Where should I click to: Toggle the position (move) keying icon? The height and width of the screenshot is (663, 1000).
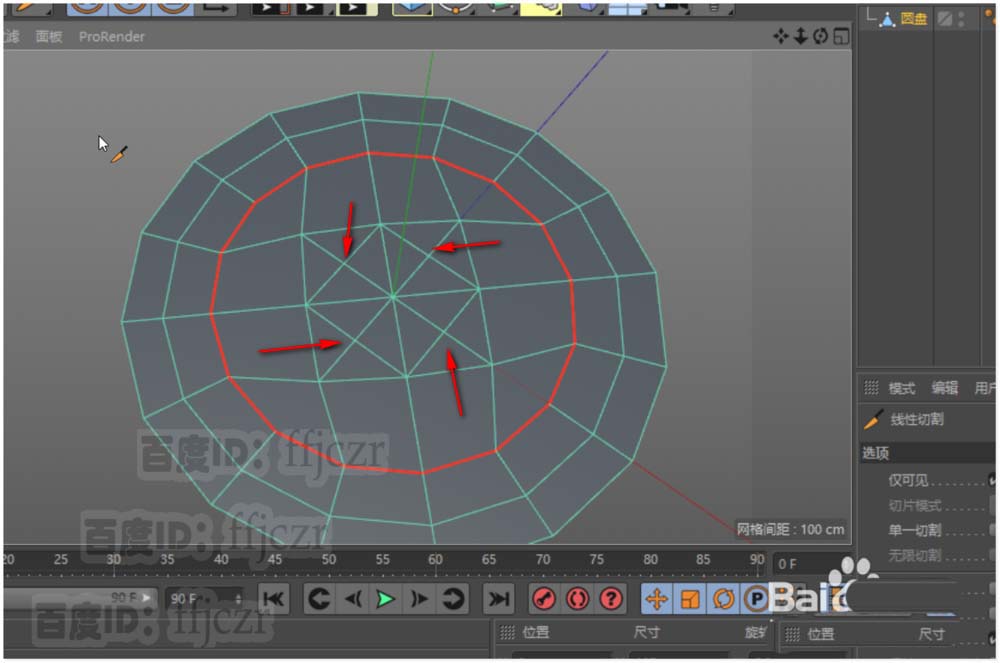(657, 599)
